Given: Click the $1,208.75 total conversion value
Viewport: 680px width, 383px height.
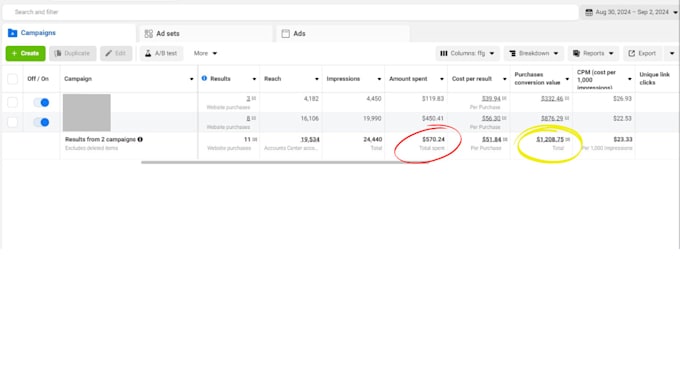Looking at the screenshot, I should pos(550,139).
